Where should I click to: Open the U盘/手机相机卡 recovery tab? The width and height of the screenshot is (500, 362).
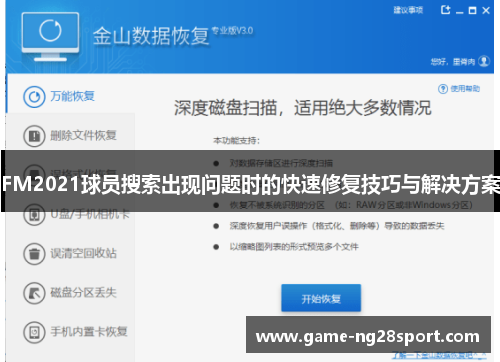tap(71, 214)
